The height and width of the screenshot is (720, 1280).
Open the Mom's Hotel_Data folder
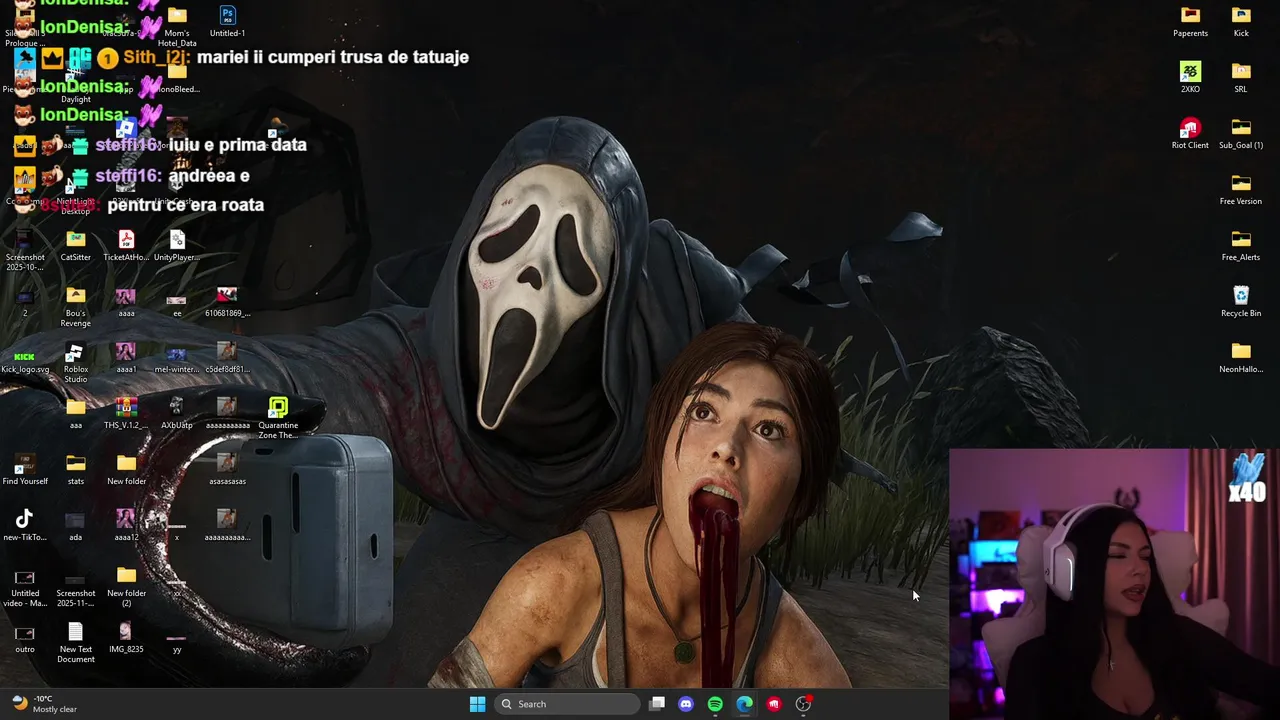tap(177, 15)
